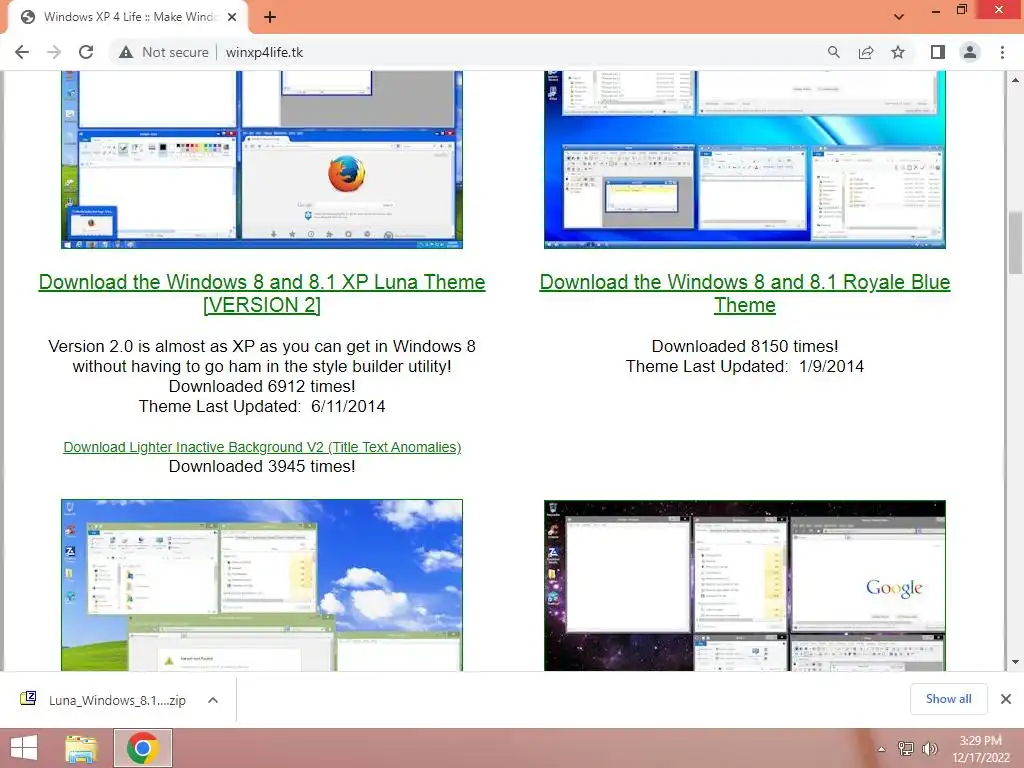Image resolution: width=1024 pixels, height=768 pixels.
Task: Open the Royale Blue Theme download link
Action: (744, 293)
